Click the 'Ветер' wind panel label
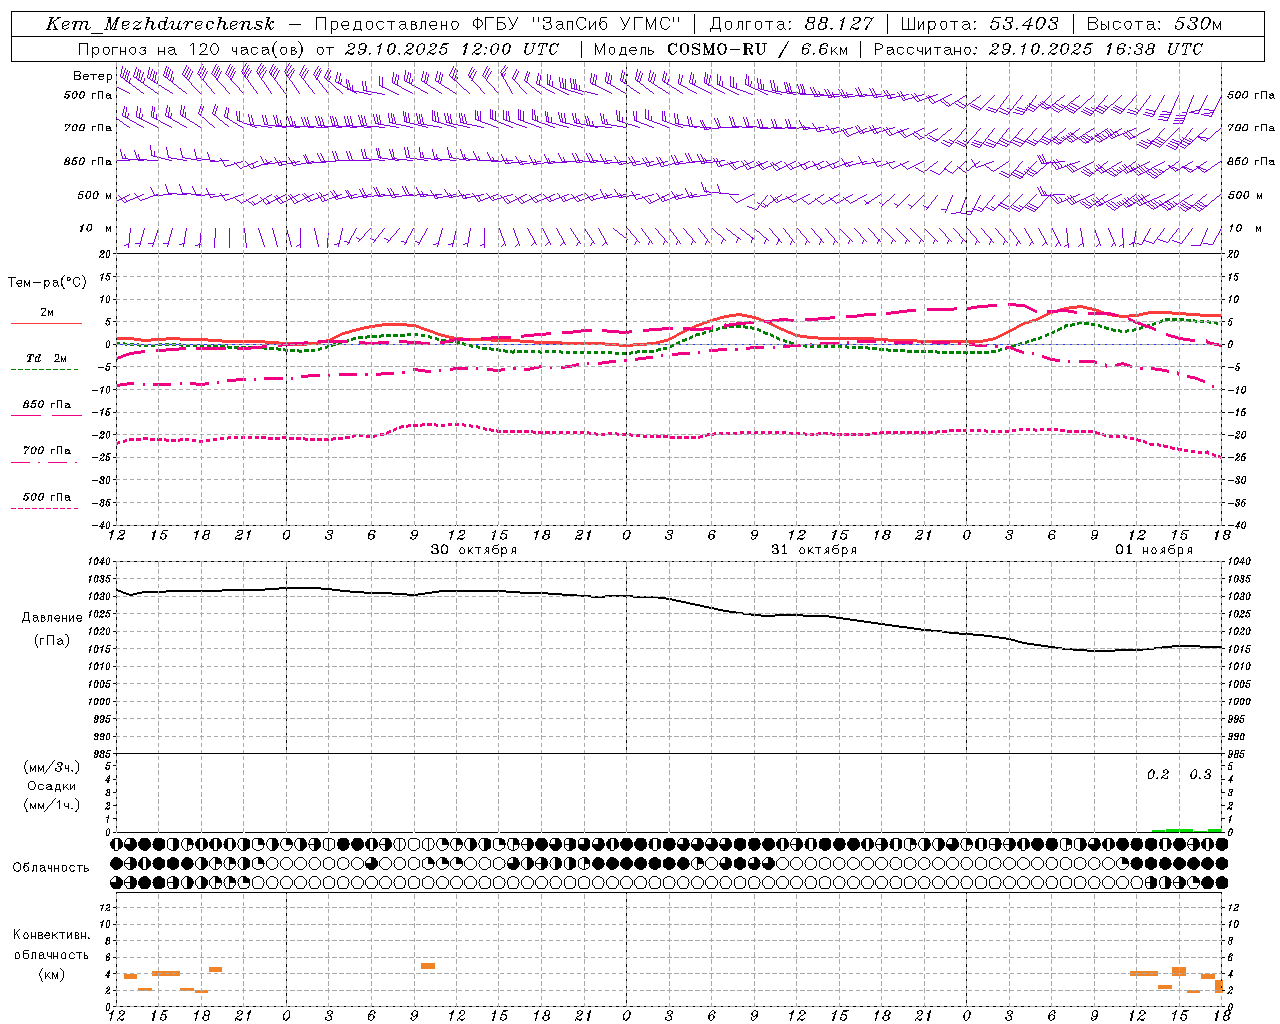Image resolution: width=1280 pixels, height=1024 pixels. pos(92,76)
